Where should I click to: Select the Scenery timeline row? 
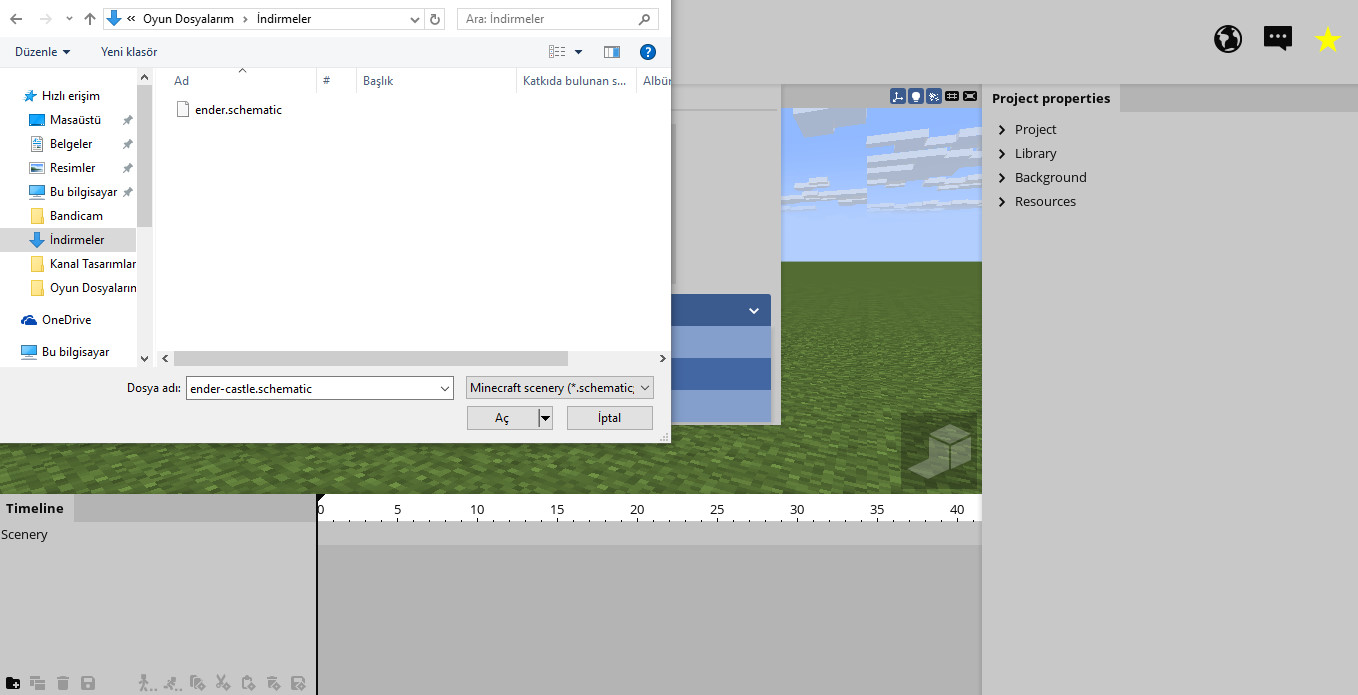158,535
